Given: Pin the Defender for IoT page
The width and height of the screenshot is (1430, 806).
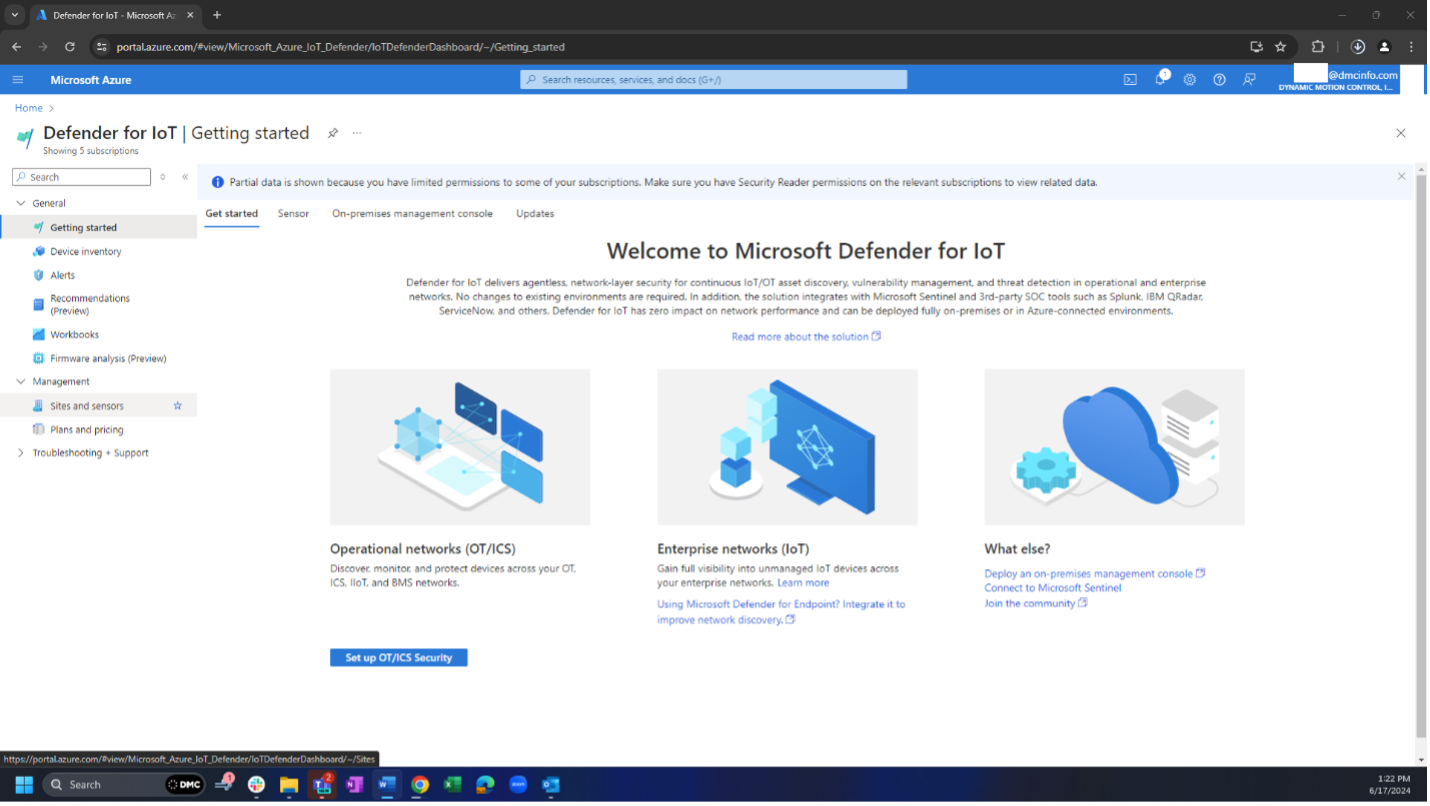Looking at the screenshot, I should pyautogui.click(x=333, y=133).
